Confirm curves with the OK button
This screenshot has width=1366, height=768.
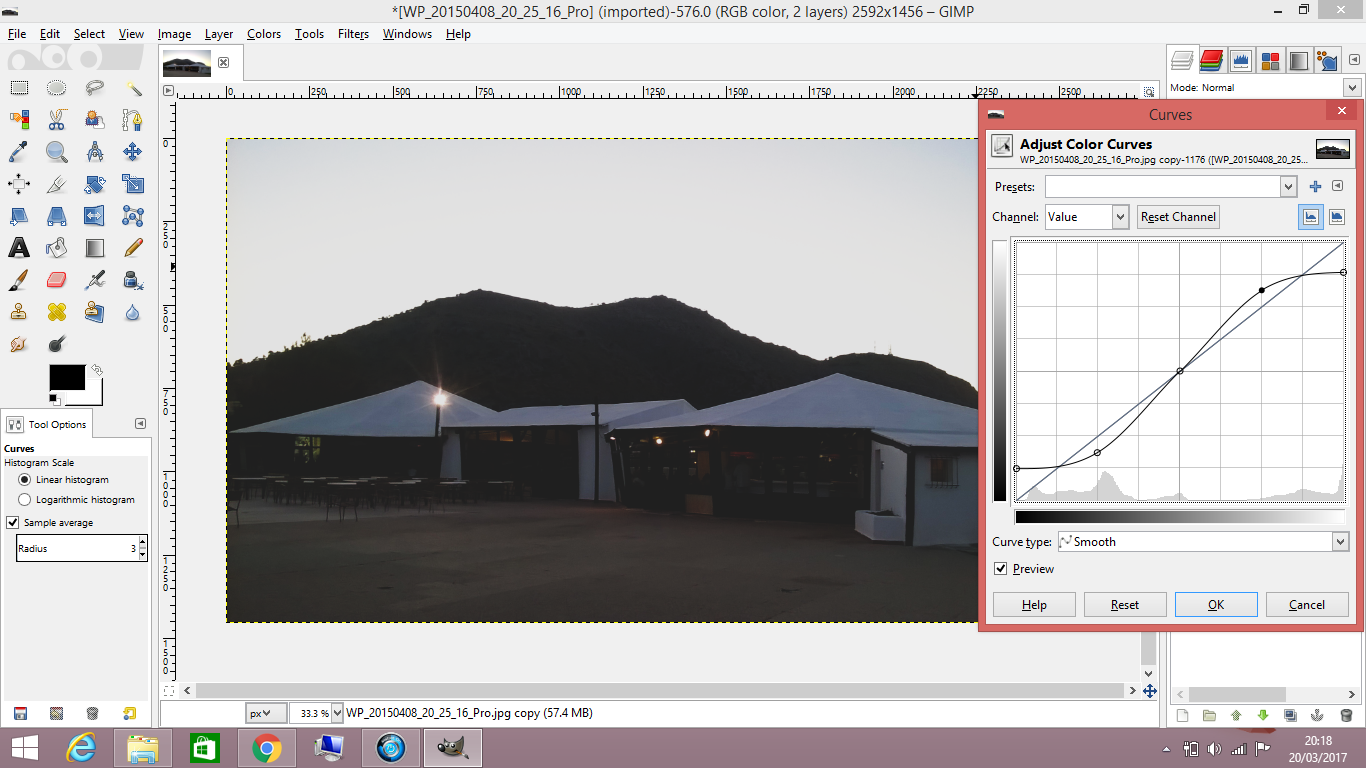pyautogui.click(x=1216, y=604)
